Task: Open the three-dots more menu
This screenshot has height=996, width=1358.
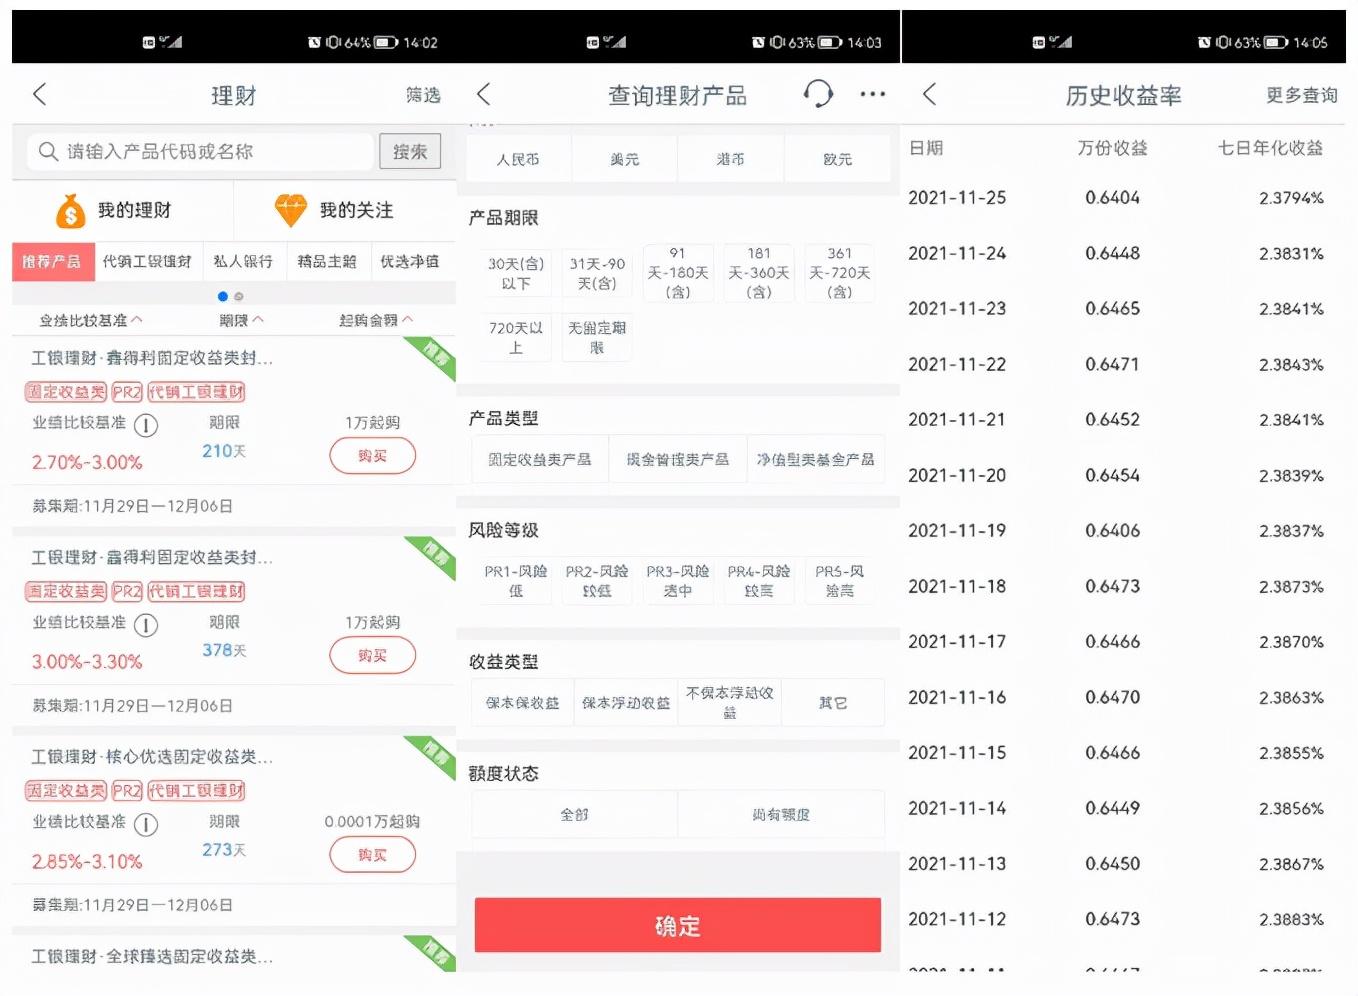Action: coord(873,94)
